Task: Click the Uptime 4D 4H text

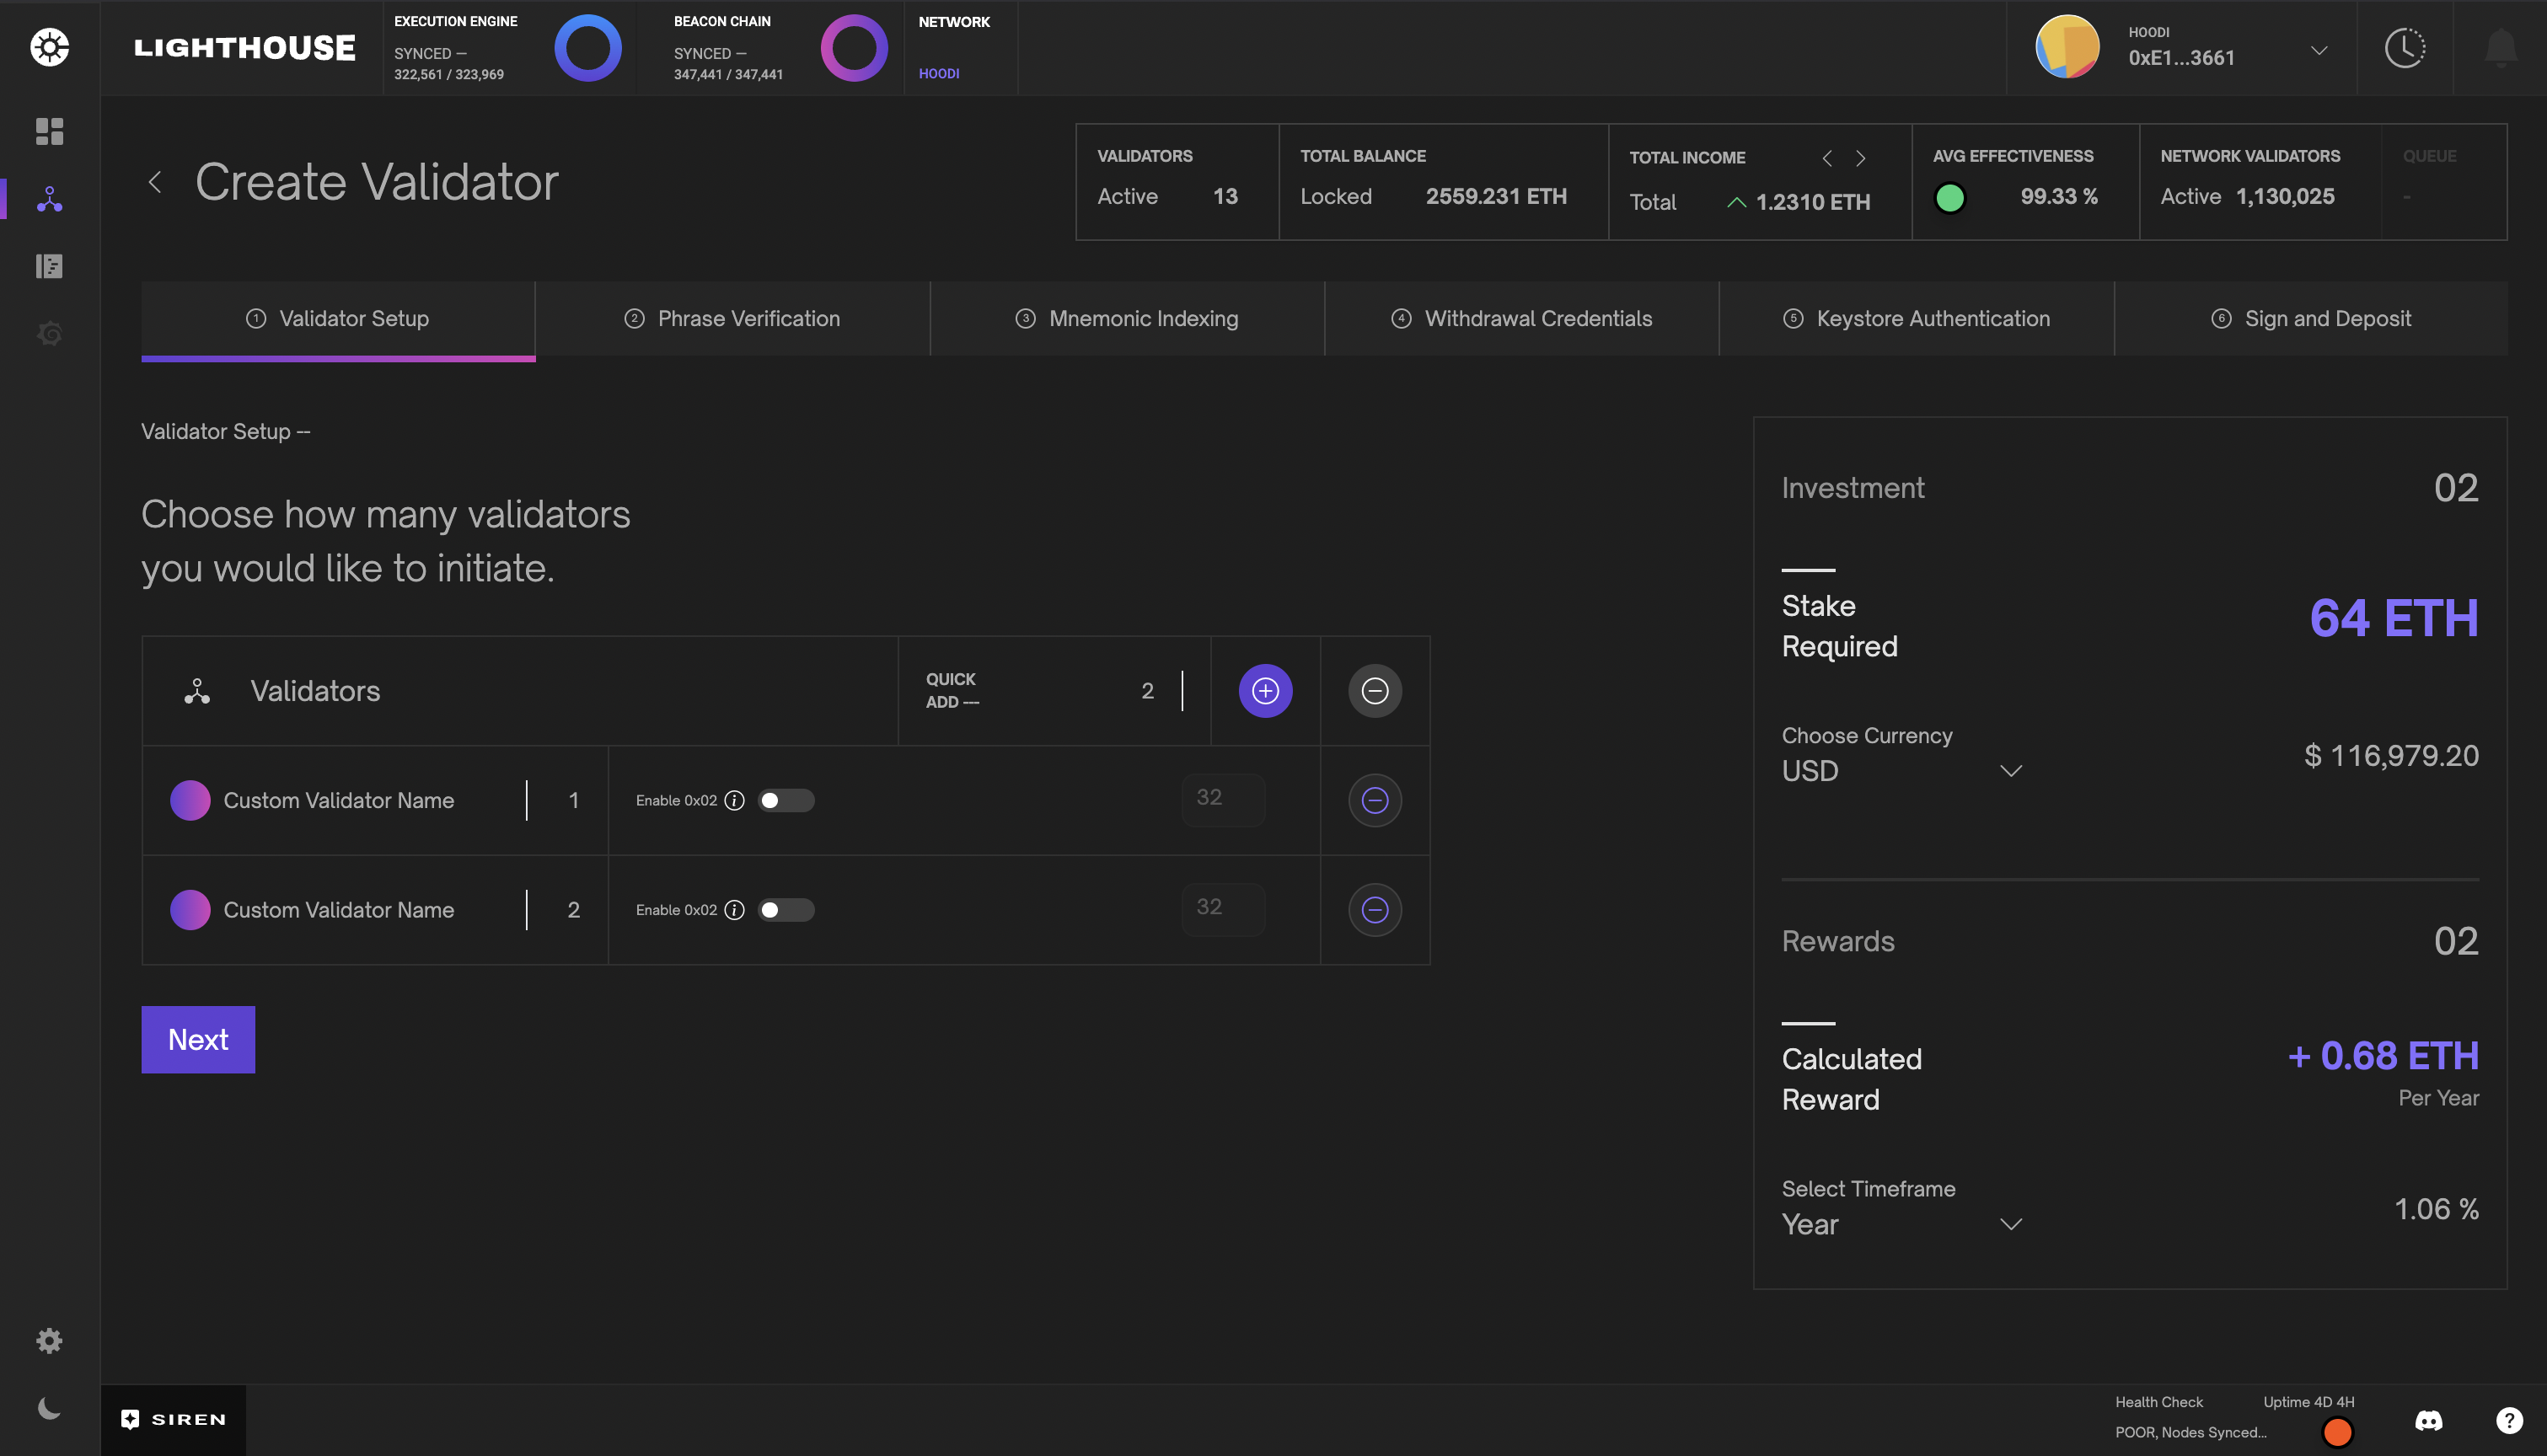Action: [x=2309, y=1402]
